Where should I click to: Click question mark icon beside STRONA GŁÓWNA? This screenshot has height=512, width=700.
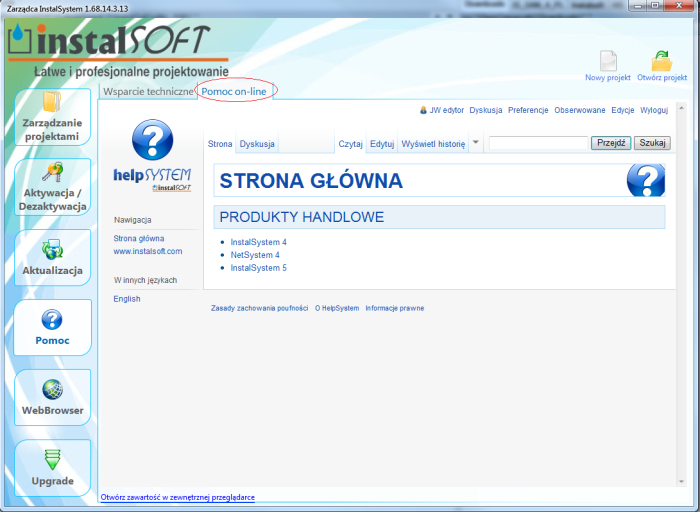[x=646, y=180]
